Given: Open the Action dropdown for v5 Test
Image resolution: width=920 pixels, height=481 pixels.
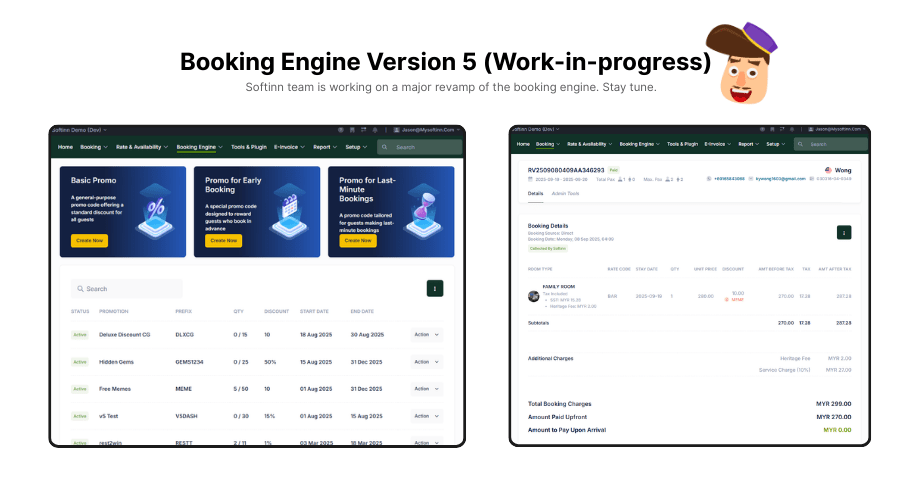Looking at the screenshot, I should click(427, 416).
